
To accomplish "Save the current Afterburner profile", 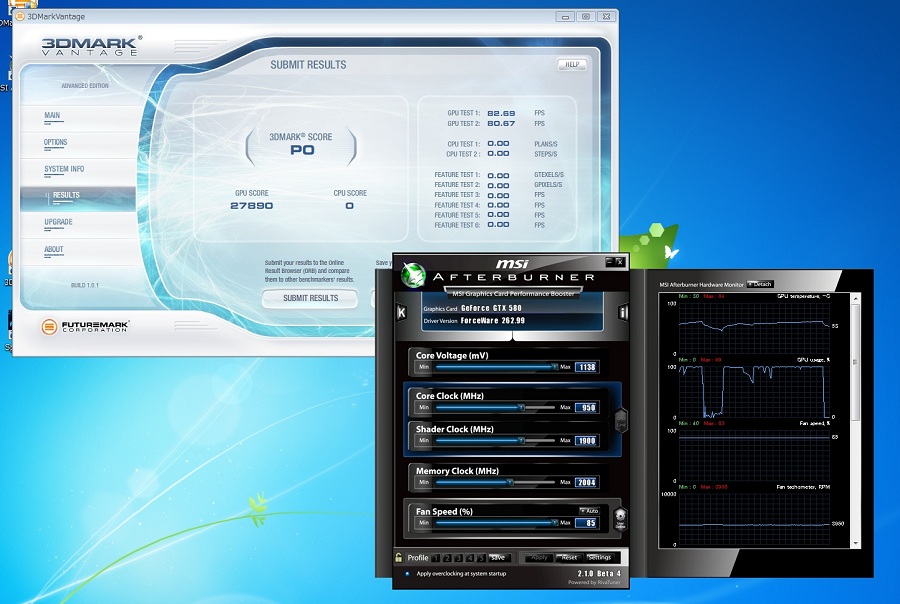I will click(x=498, y=557).
